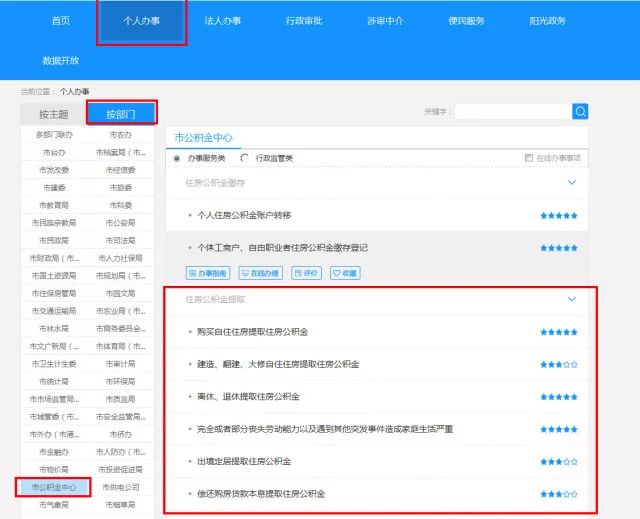
Task: Click the 办事指南 guide icon button
Action: [x=208, y=273]
